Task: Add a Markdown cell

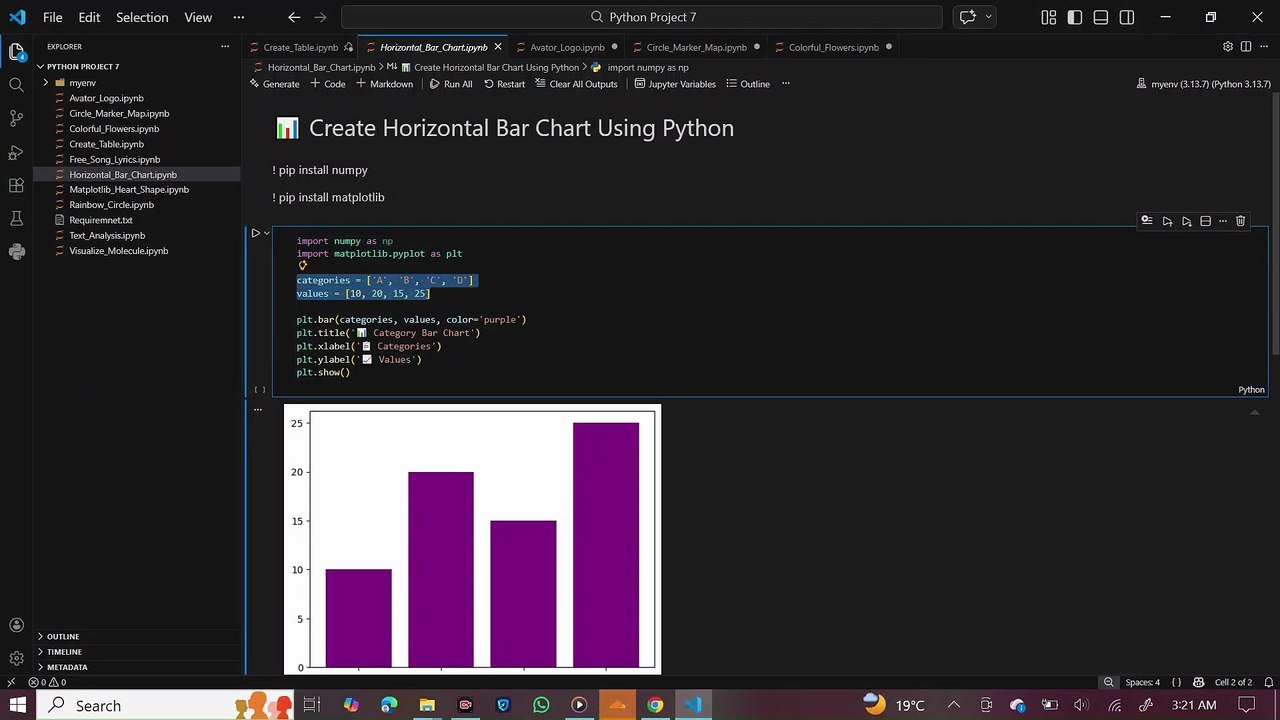Action: [384, 84]
